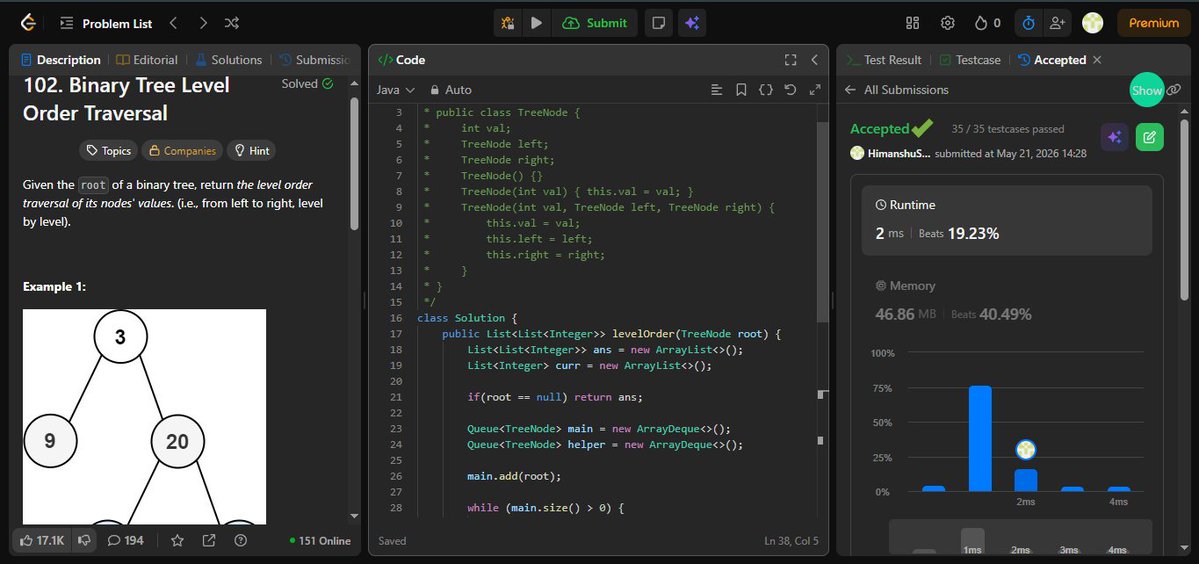1199x564 pixels.
Task: Open the Problem List panel
Action: click(x=106, y=23)
